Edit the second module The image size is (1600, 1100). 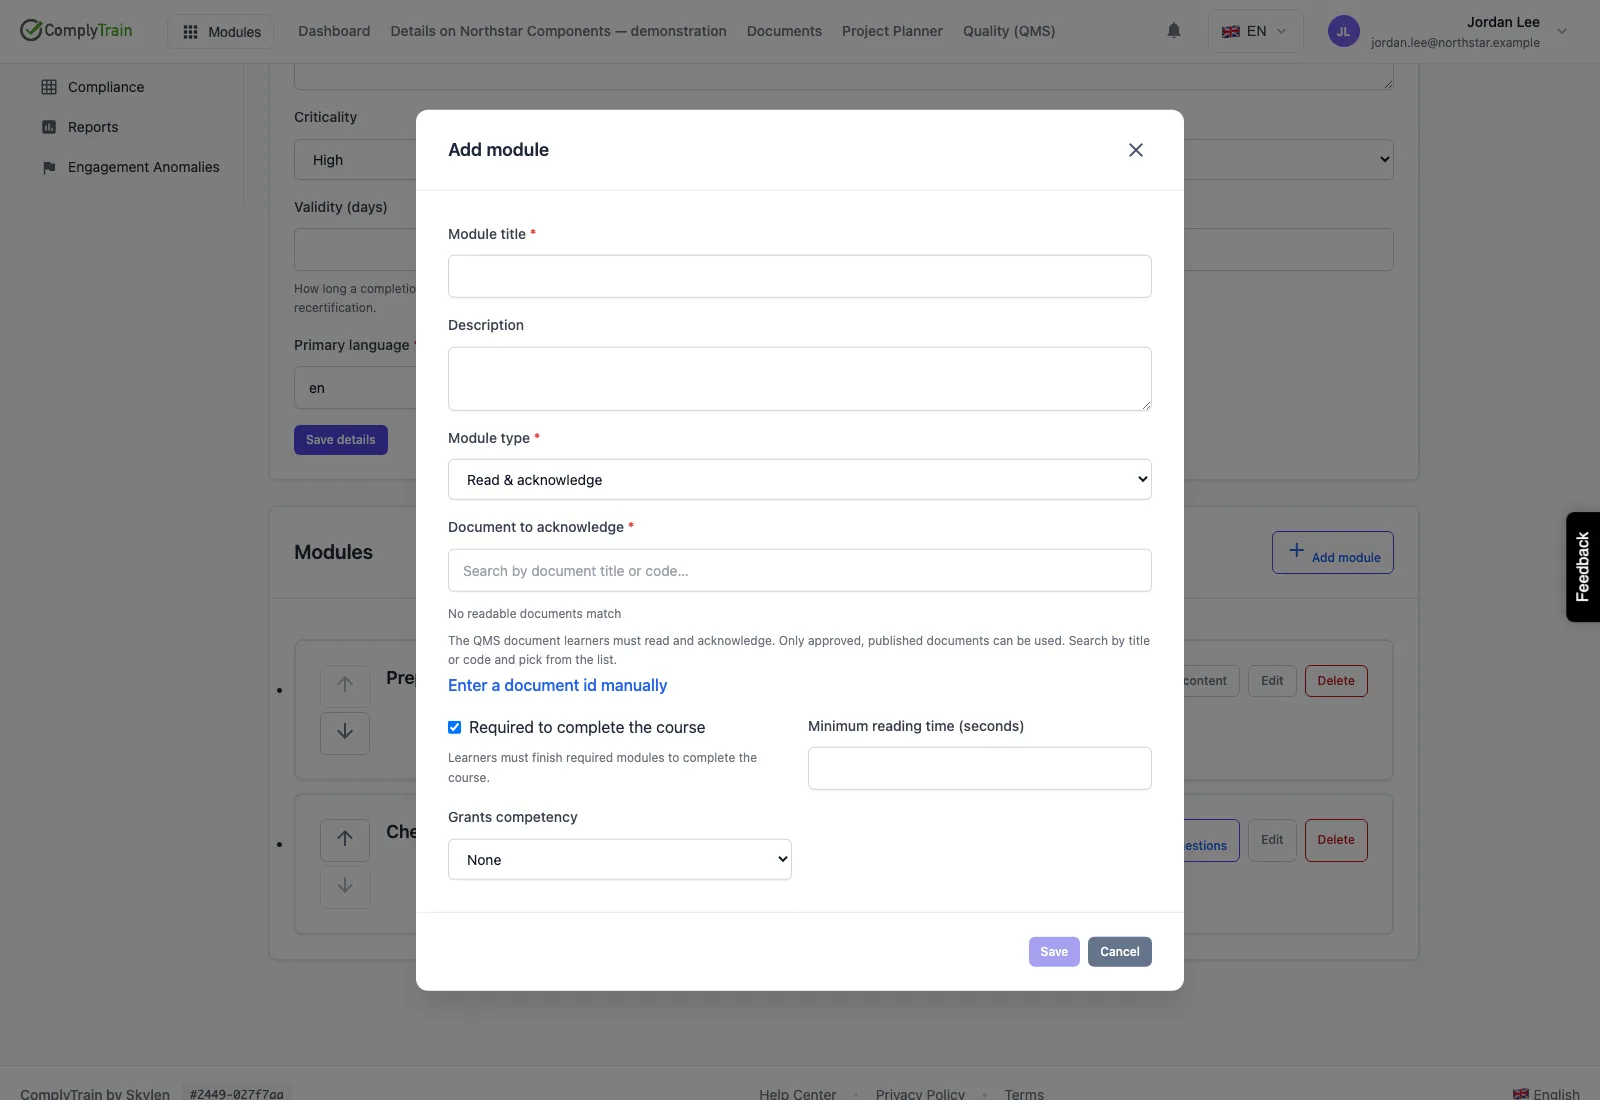pos(1272,840)
